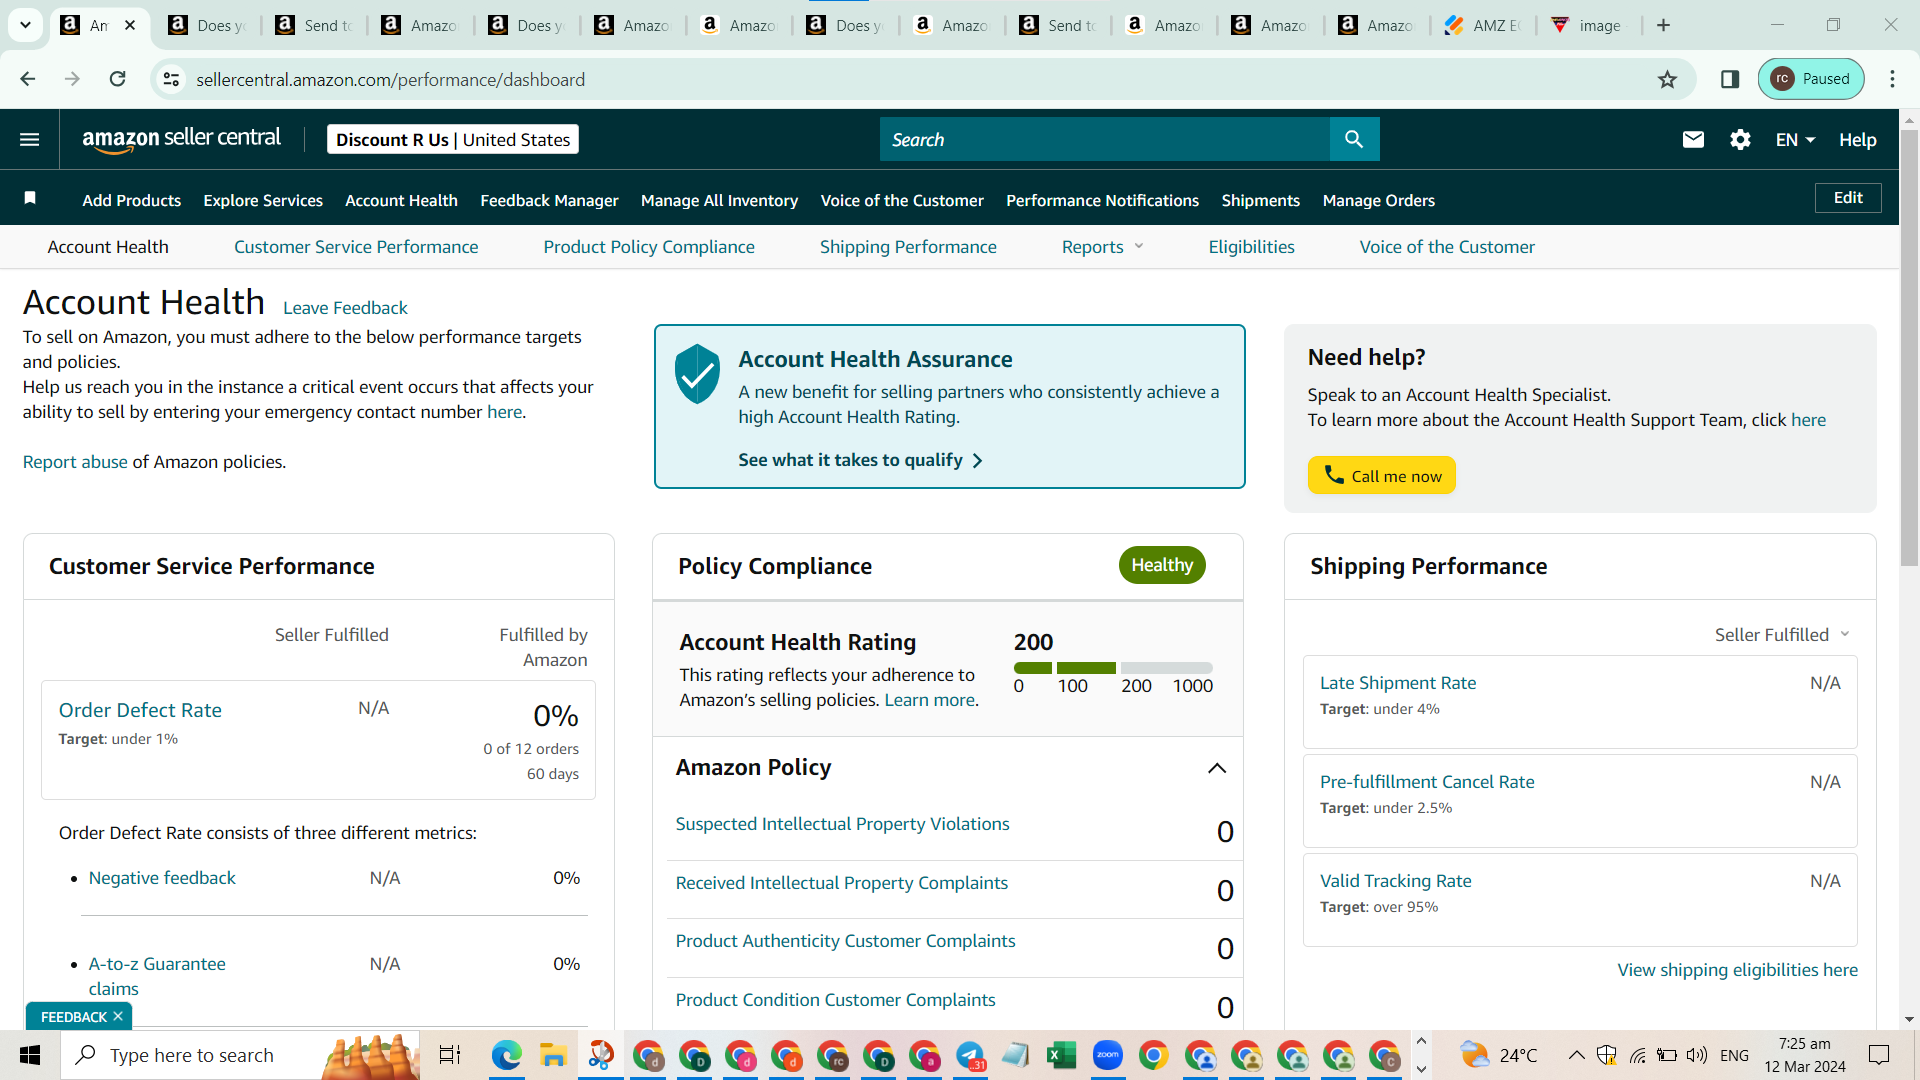
Task: View site information icon in address bar
Action: coord(172,79)
